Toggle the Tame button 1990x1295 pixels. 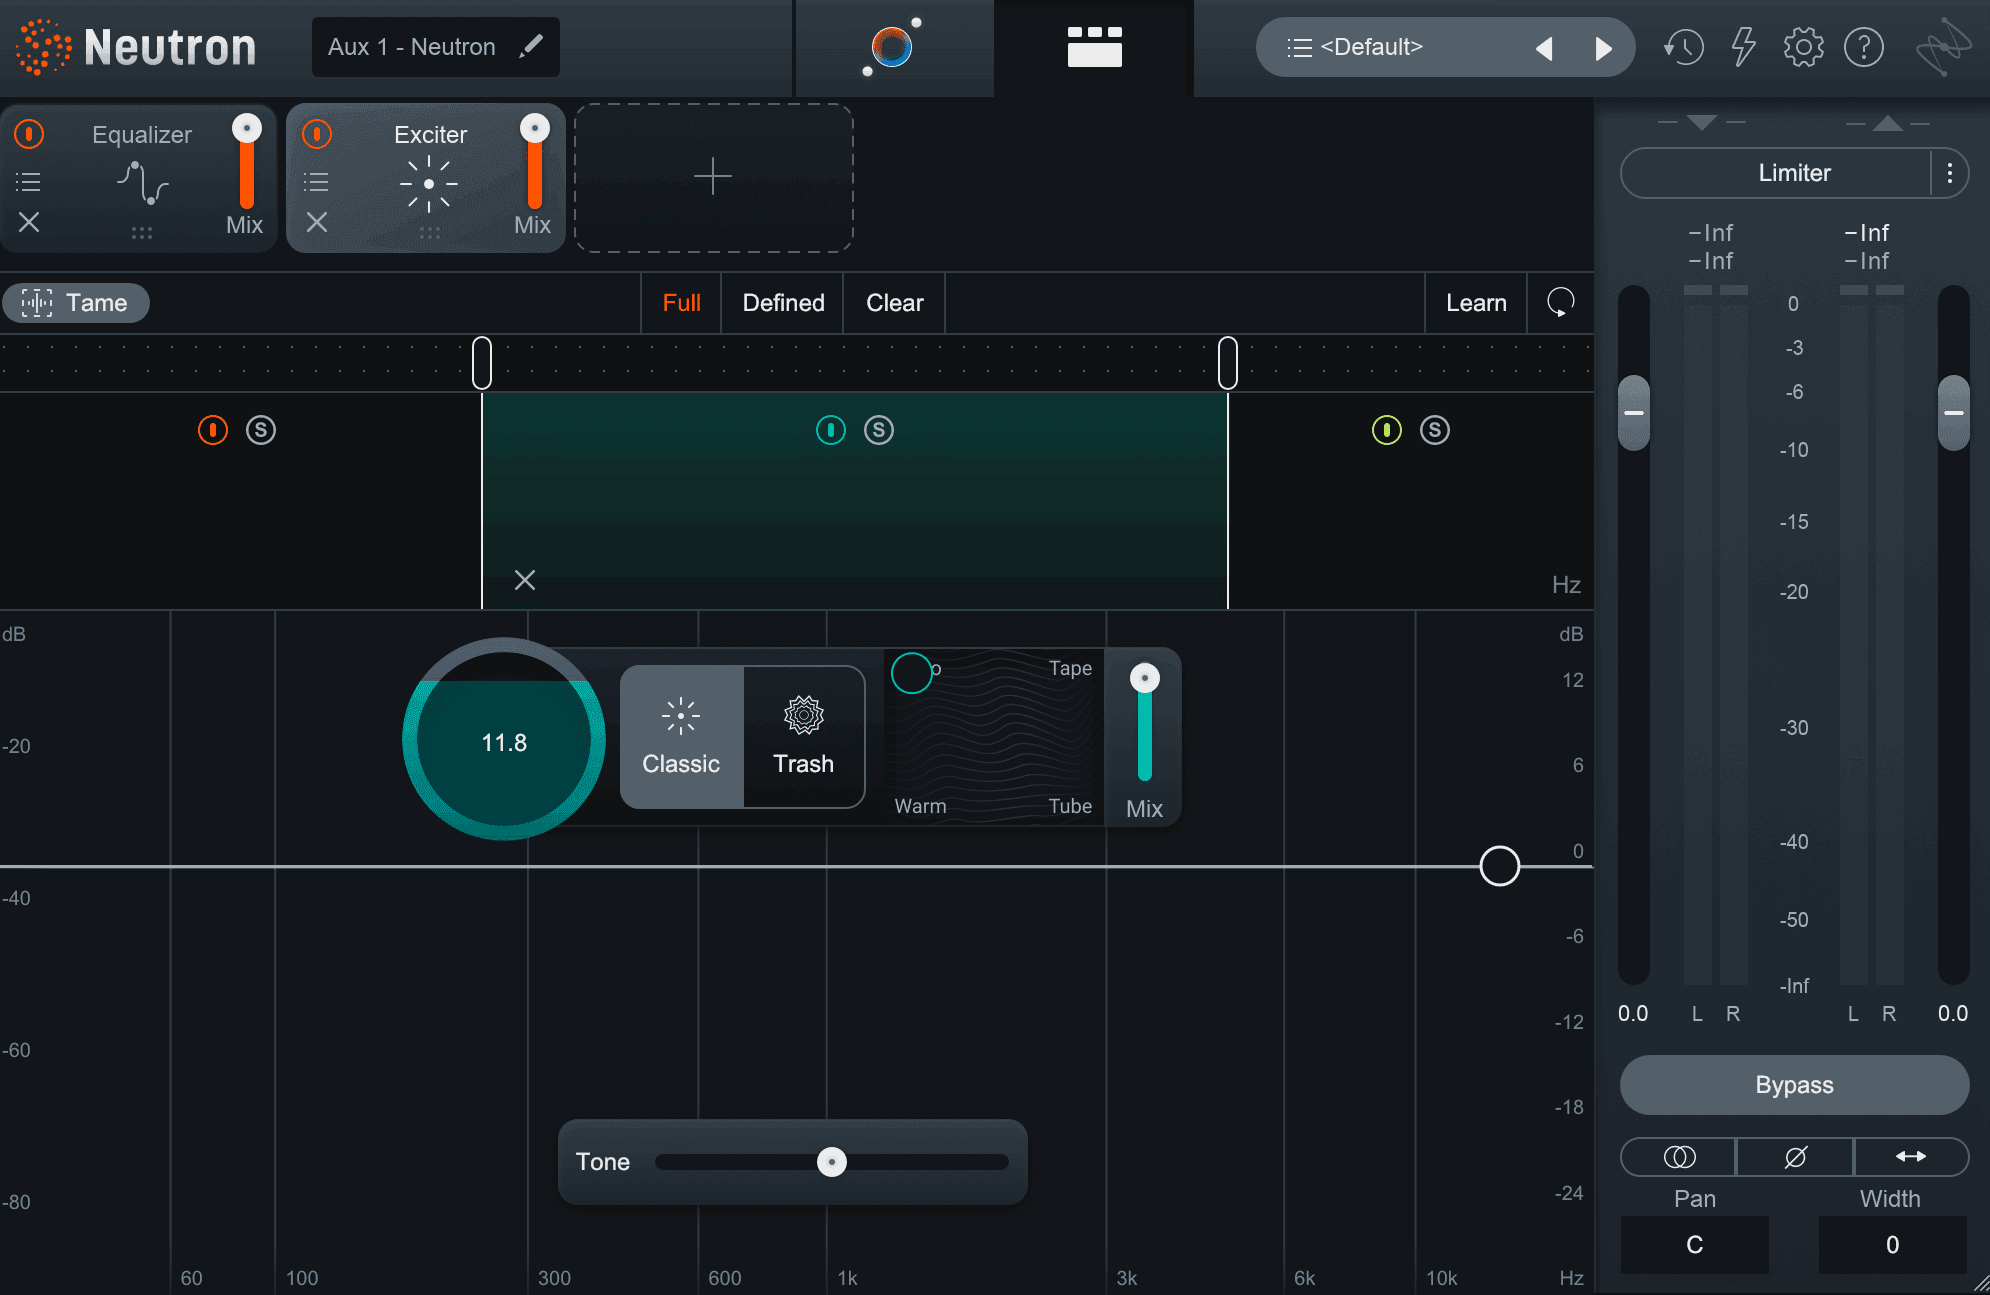click(76, 303)
